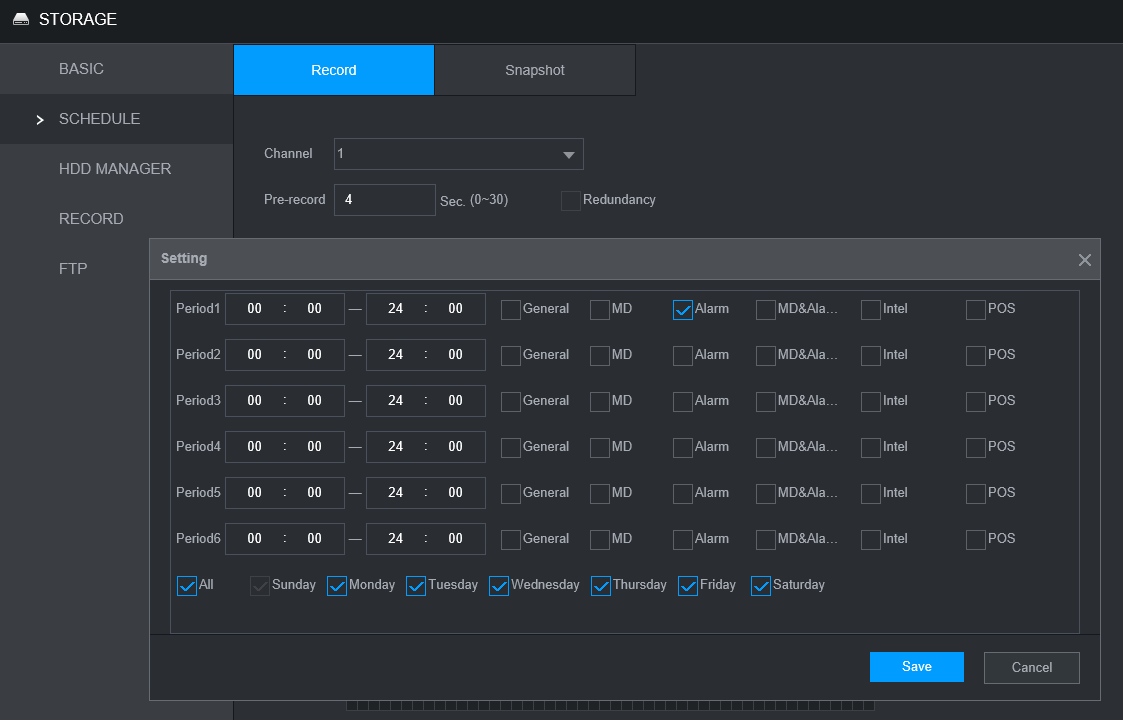Enable Intel for Period4
Image resolution: width=1123 pixels, height=720 pixels.
871,448
